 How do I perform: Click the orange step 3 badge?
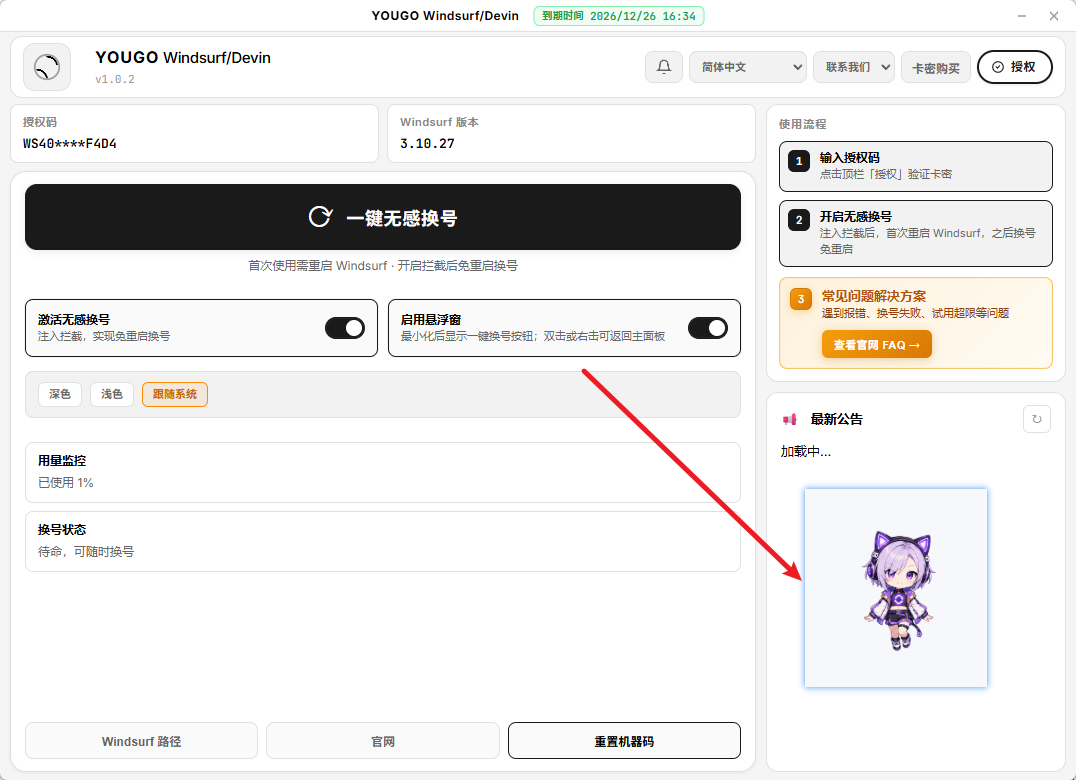801,299
